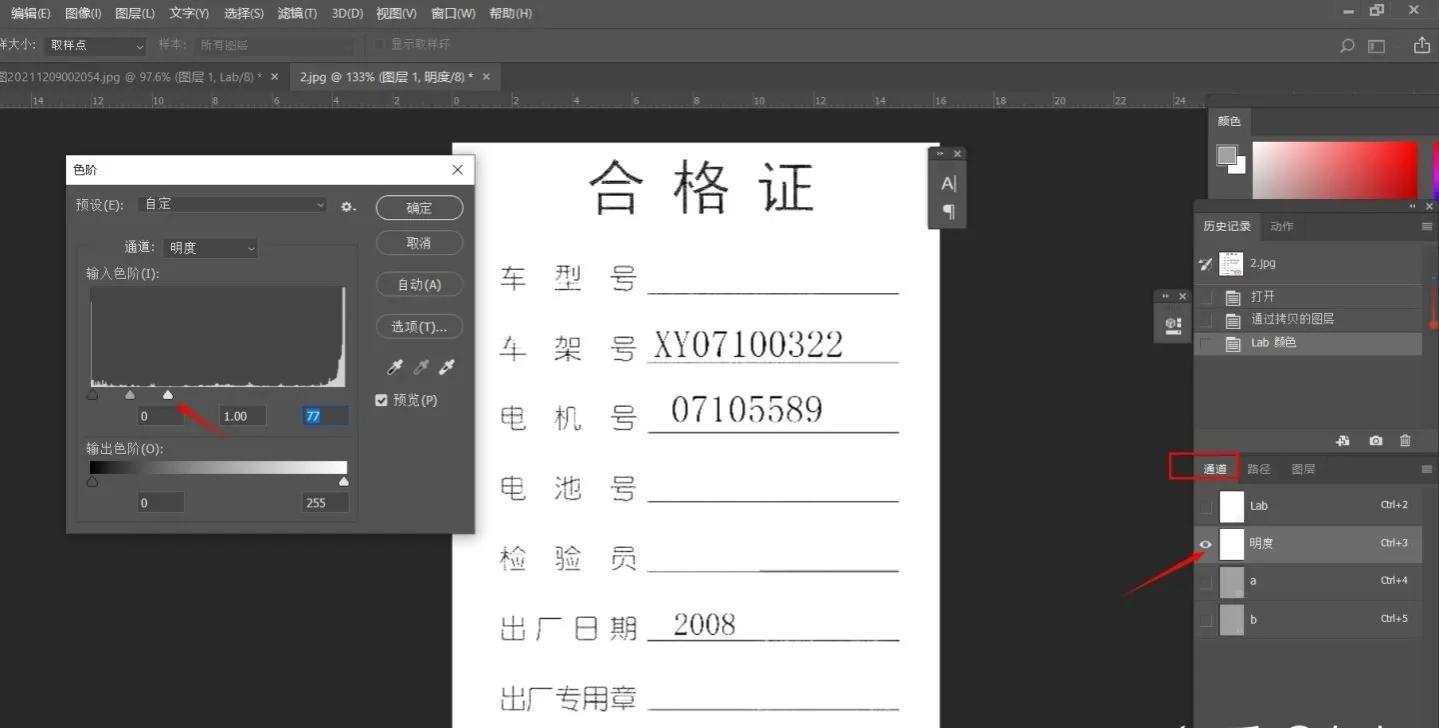
Task: Click the history brush source icon beside 2.jpg
Action: point(1206,265)
